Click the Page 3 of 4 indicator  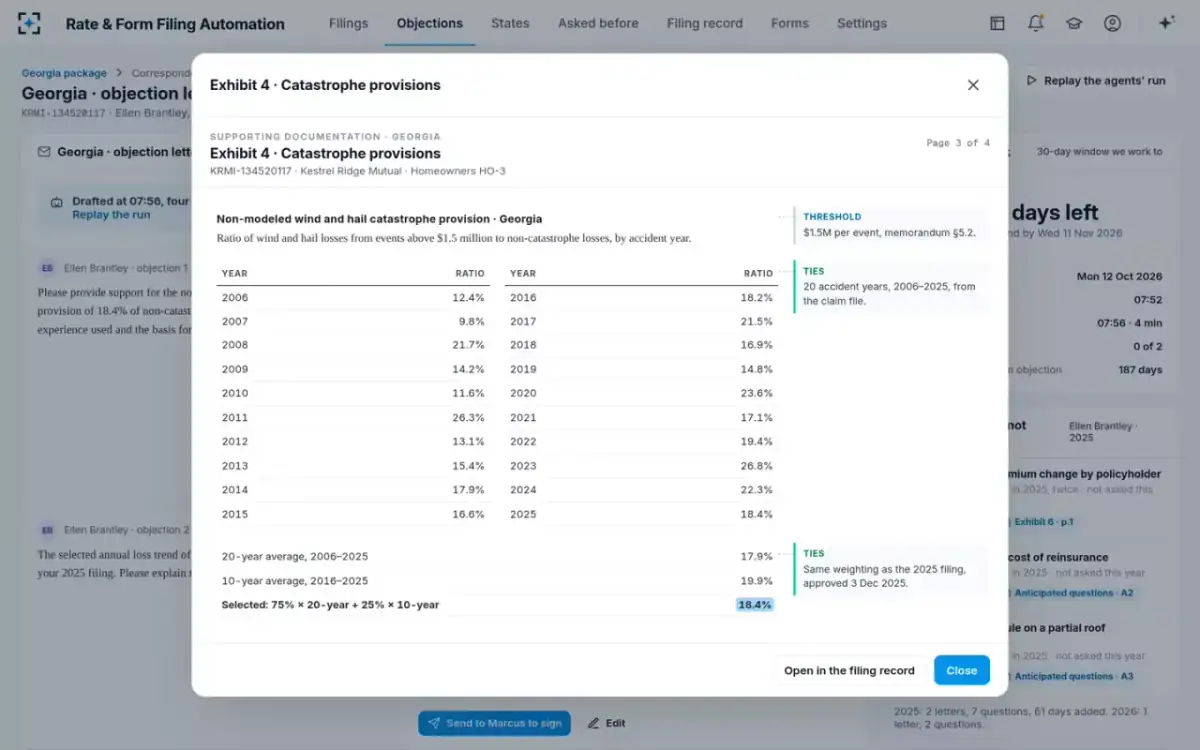tap(958, 143)
